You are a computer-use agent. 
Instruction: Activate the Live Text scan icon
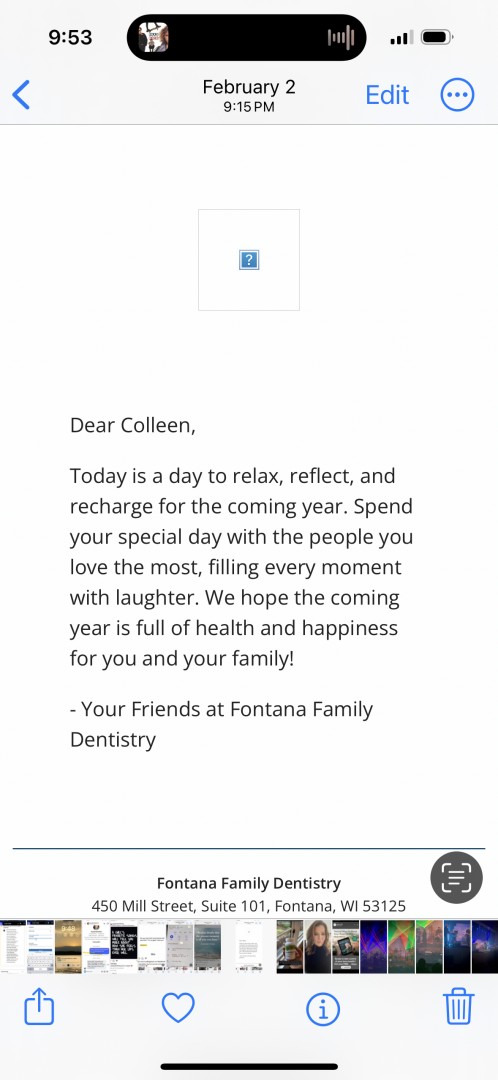(457, 878)
